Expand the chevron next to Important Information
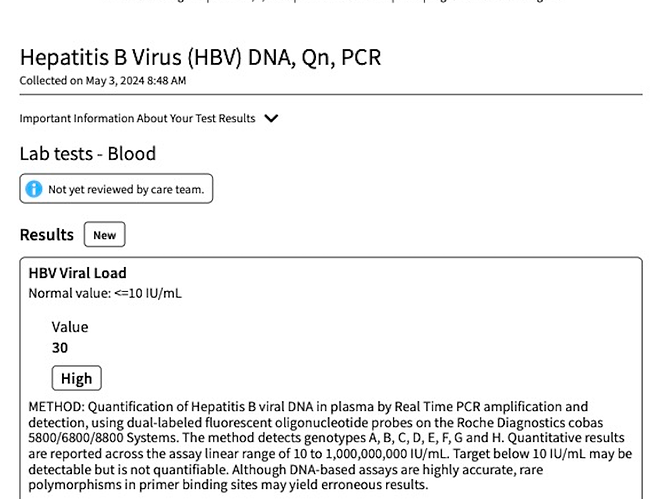The height and width of the screenshot is (499, 667). (271, 118)
